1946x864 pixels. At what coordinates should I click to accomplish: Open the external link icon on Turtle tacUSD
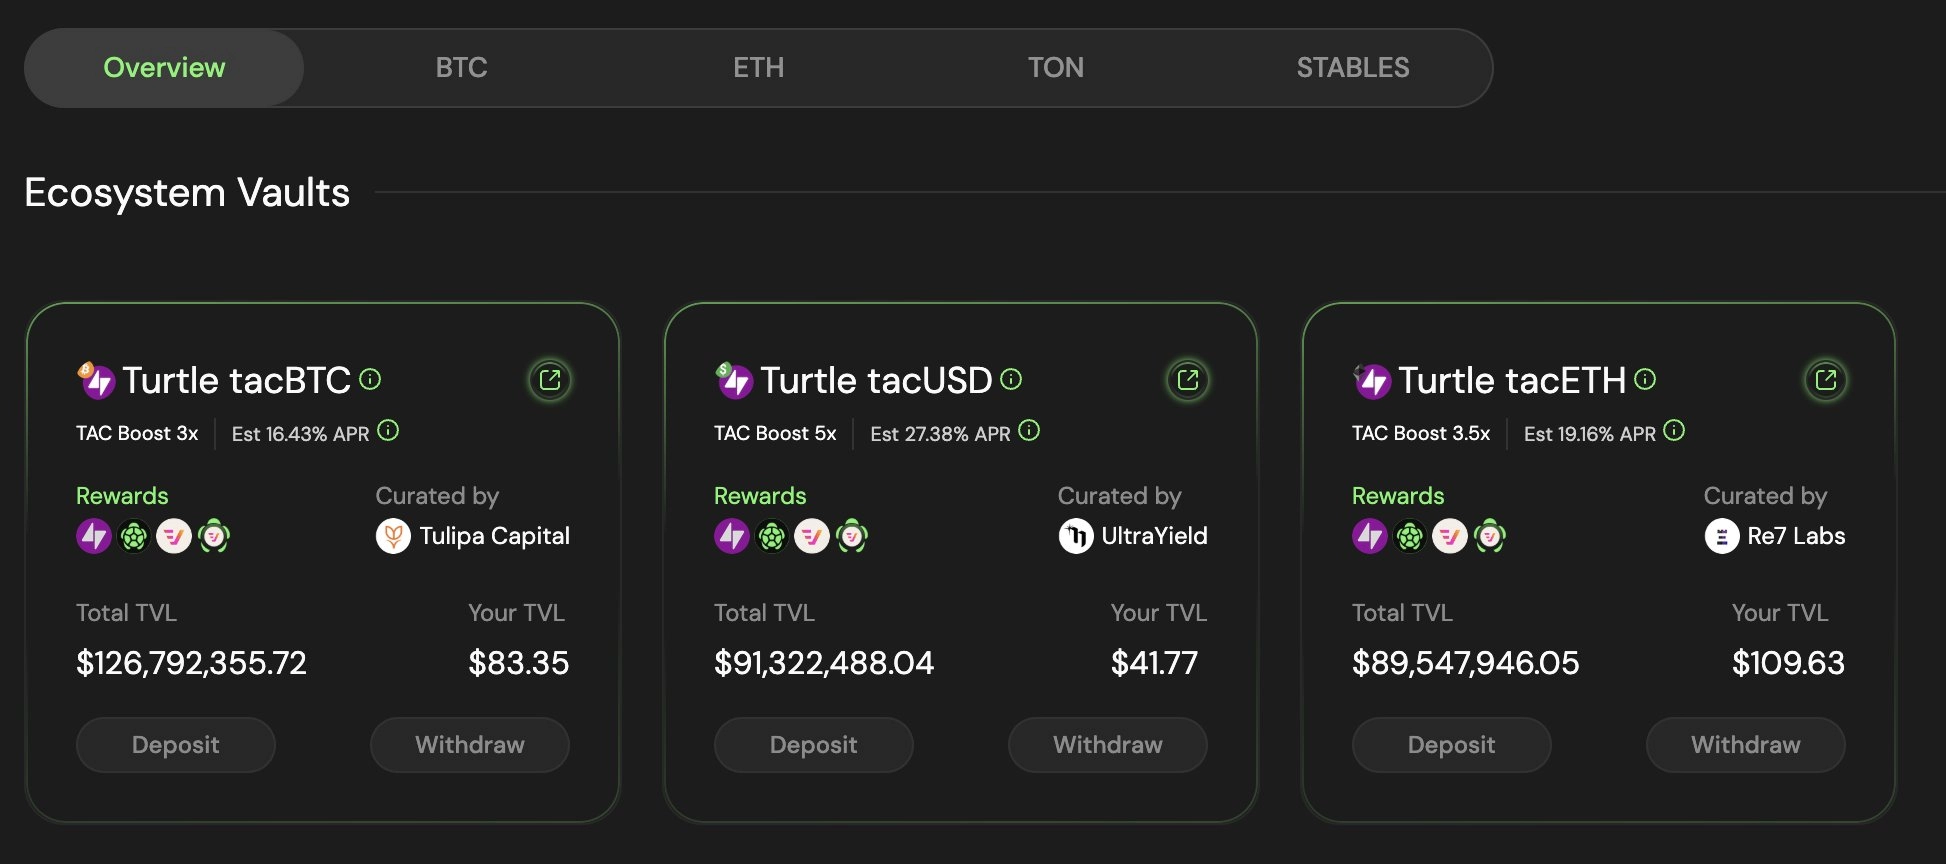[x=1187, y=380]
